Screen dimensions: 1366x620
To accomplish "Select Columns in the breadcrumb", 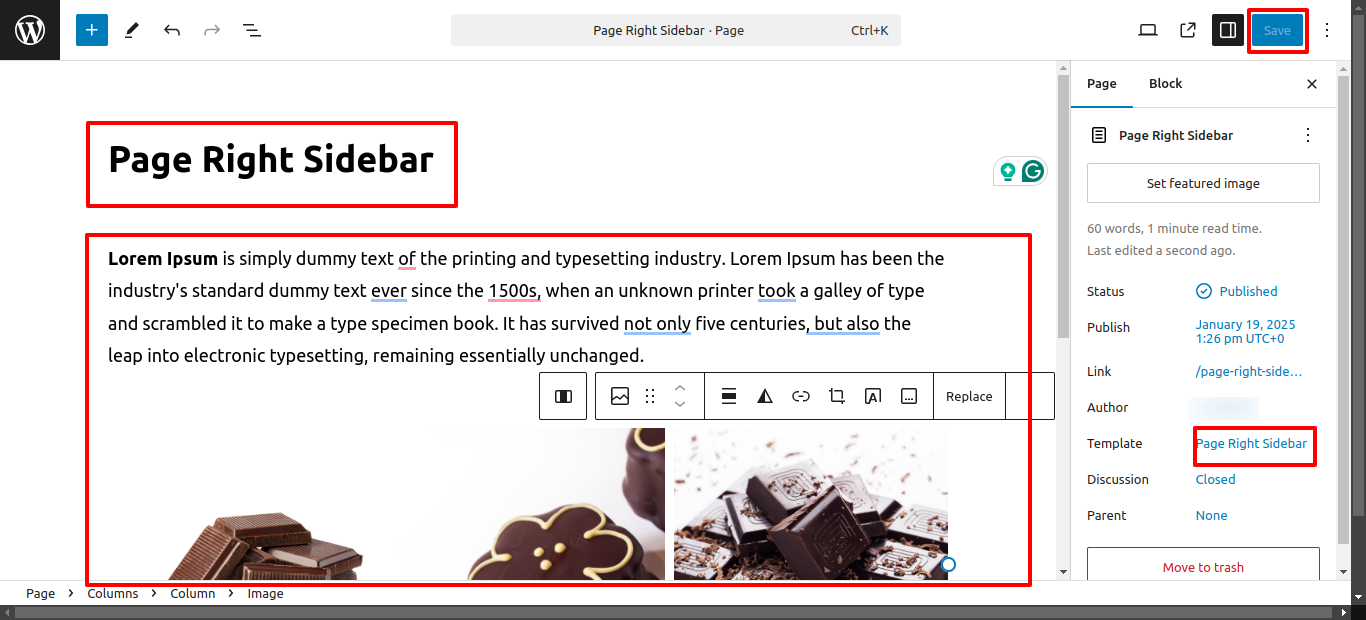I will pos(113,593).
